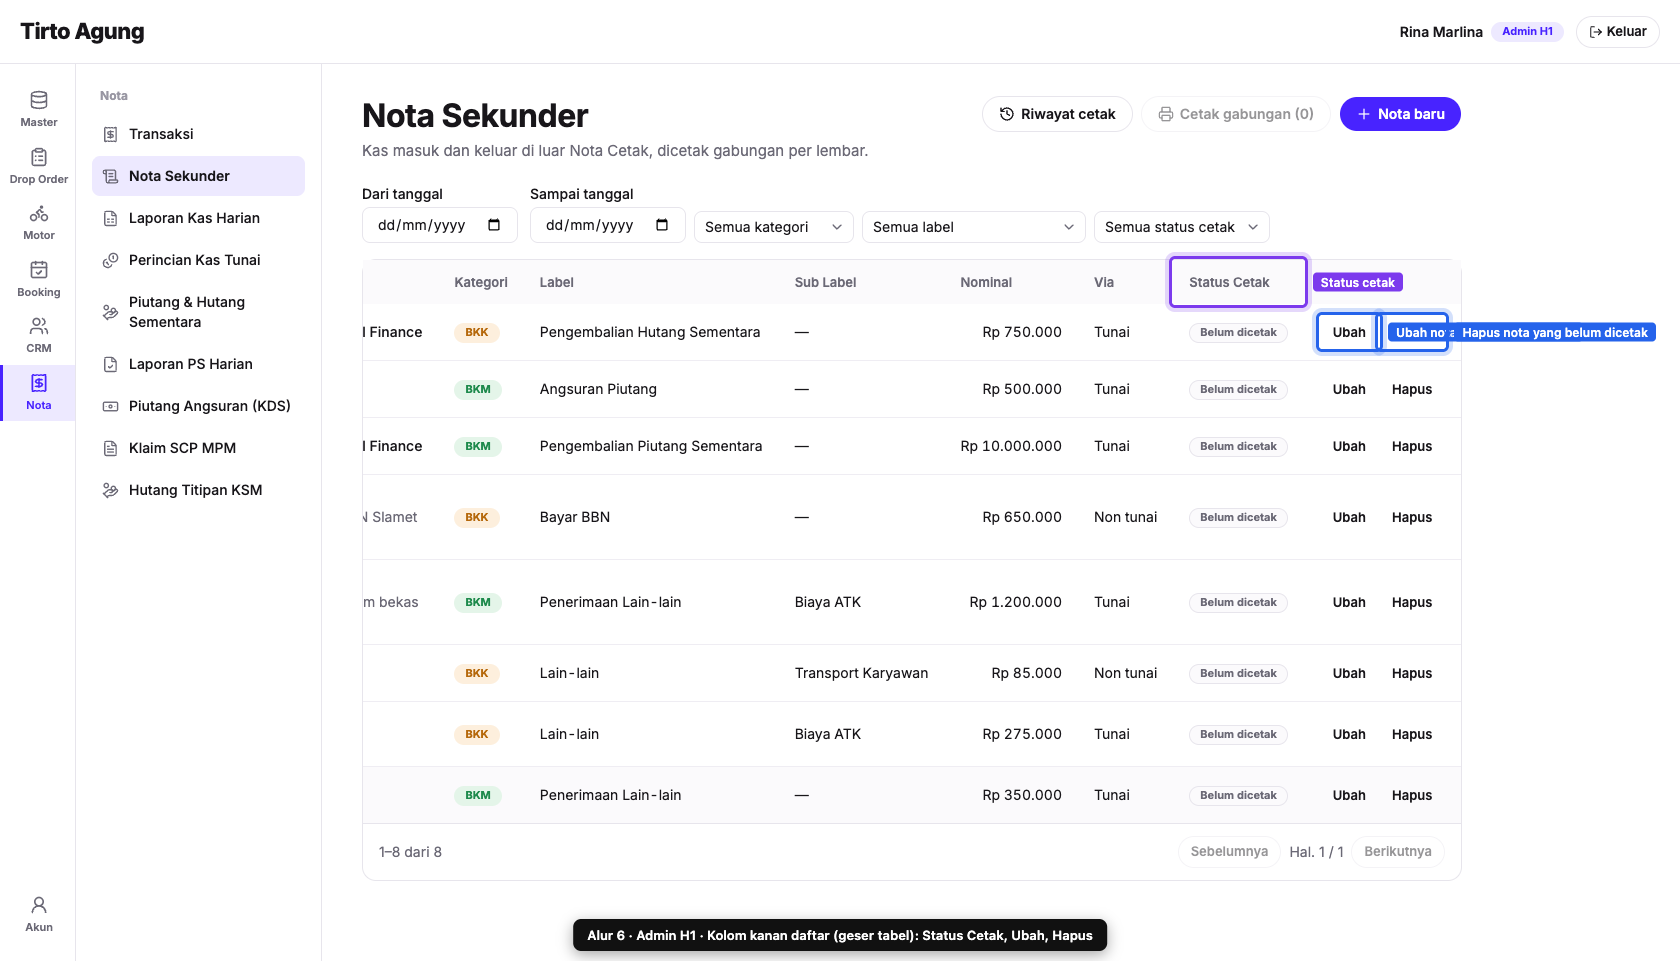Expand the Semua status cetak dropdown

1182,227
